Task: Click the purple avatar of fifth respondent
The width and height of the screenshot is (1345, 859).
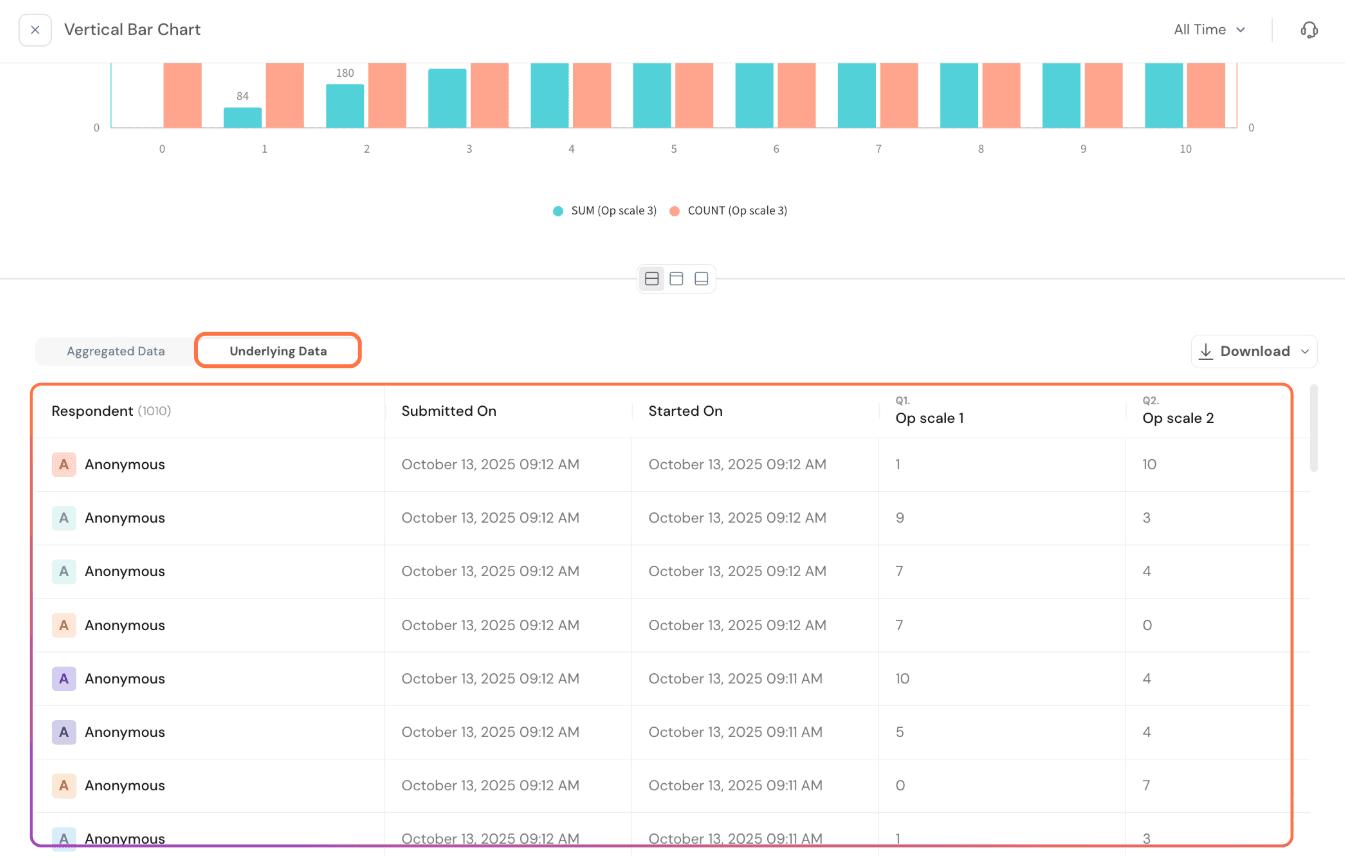Action: tap(63, 678)
